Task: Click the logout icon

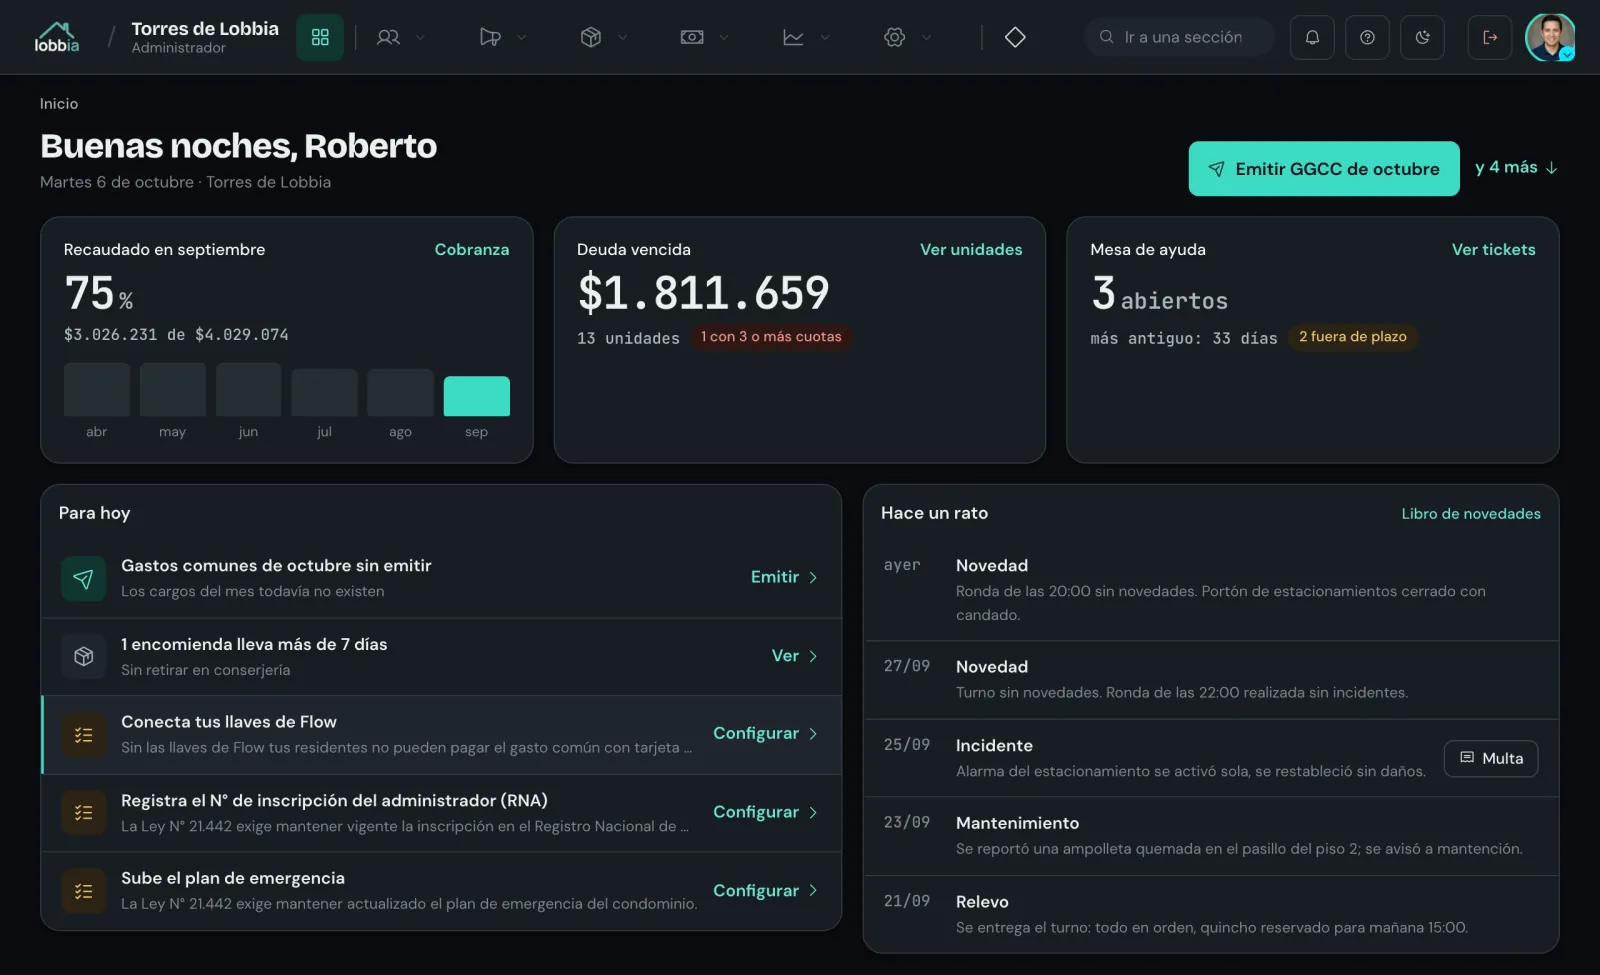Action: pyautogui.click(x=1490, y=37)
